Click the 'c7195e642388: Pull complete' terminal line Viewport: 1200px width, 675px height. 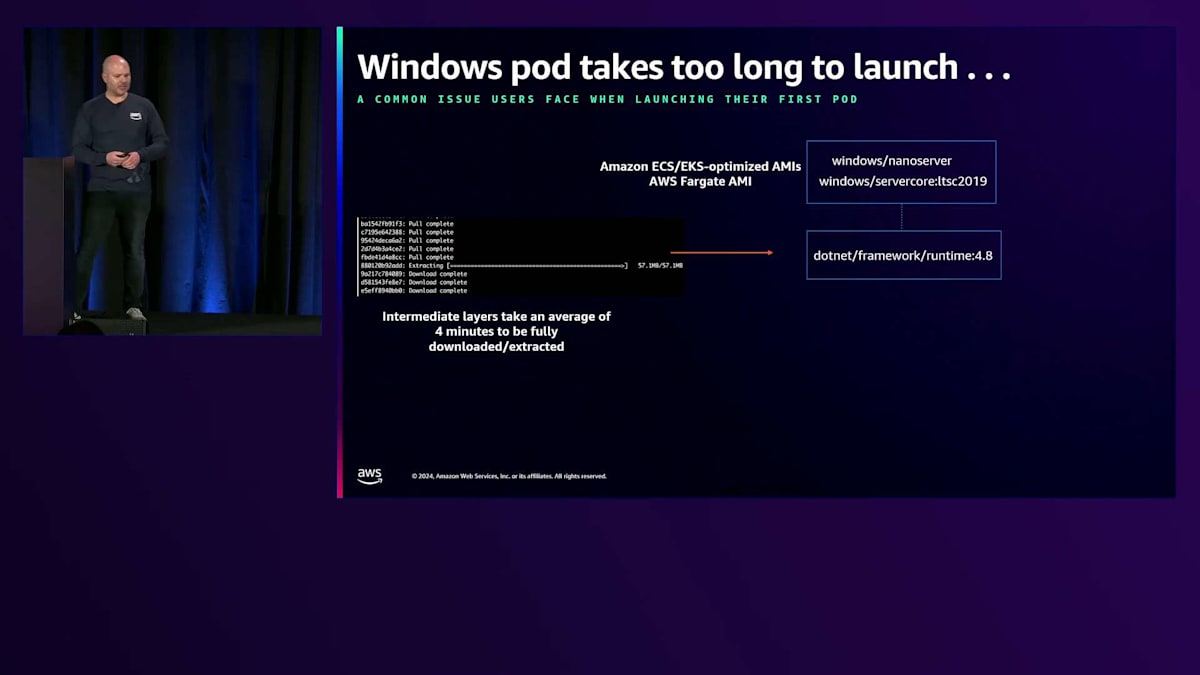(407, 232)
